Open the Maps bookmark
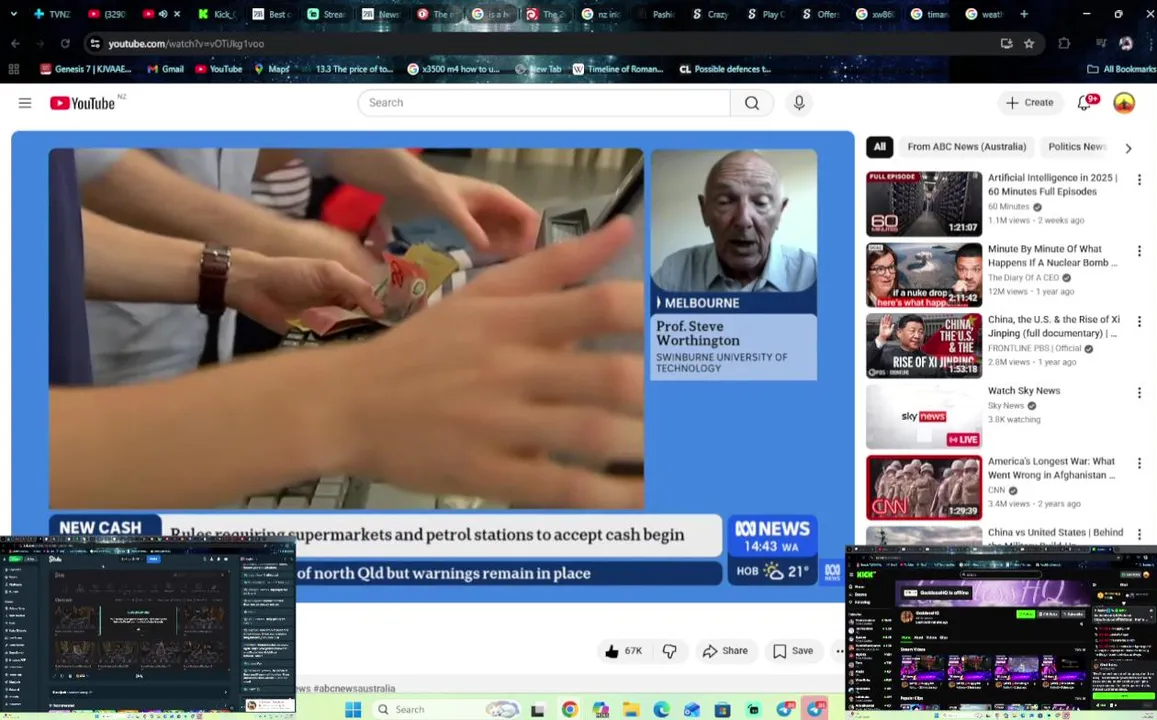 click(x=272, y=69)
